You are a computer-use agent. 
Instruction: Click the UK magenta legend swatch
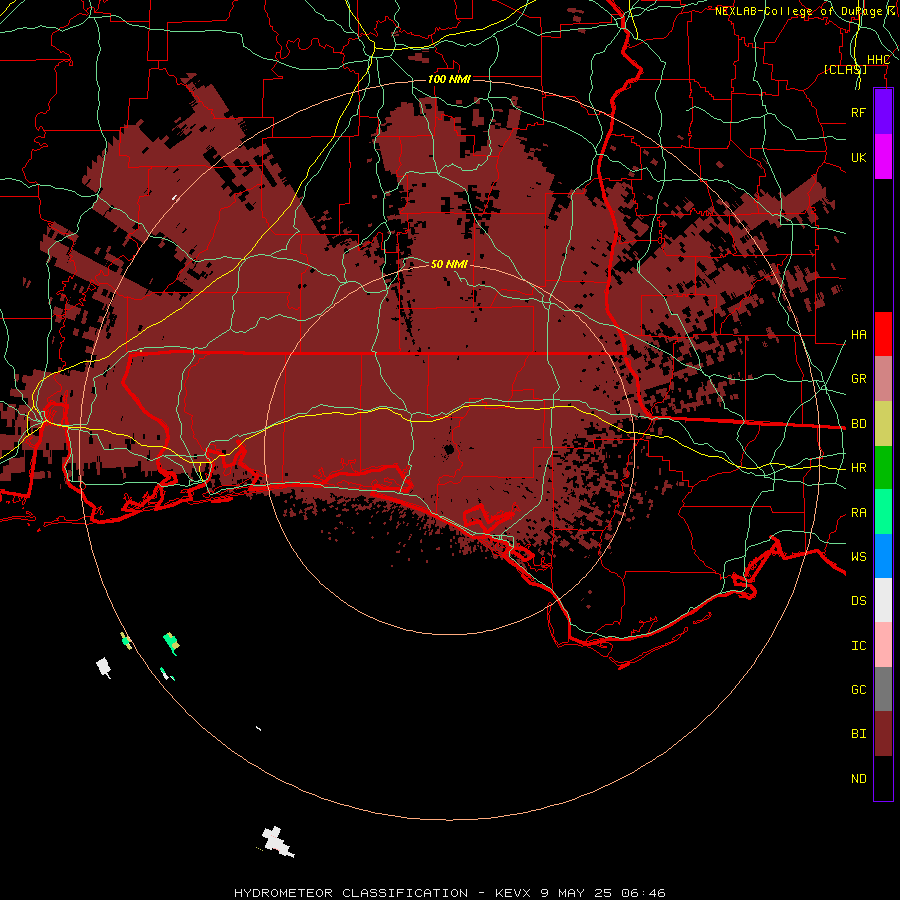click(x=883, y=157)
